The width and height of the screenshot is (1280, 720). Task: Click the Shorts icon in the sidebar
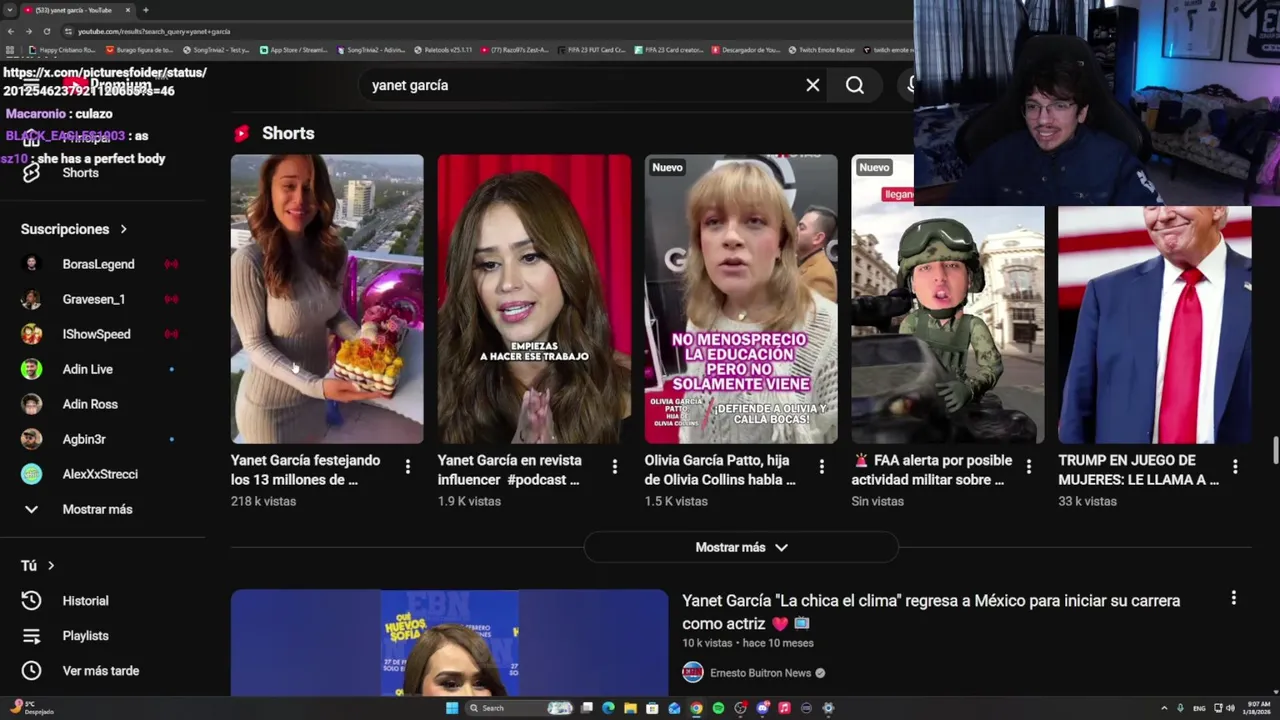(x=31, y=173)
